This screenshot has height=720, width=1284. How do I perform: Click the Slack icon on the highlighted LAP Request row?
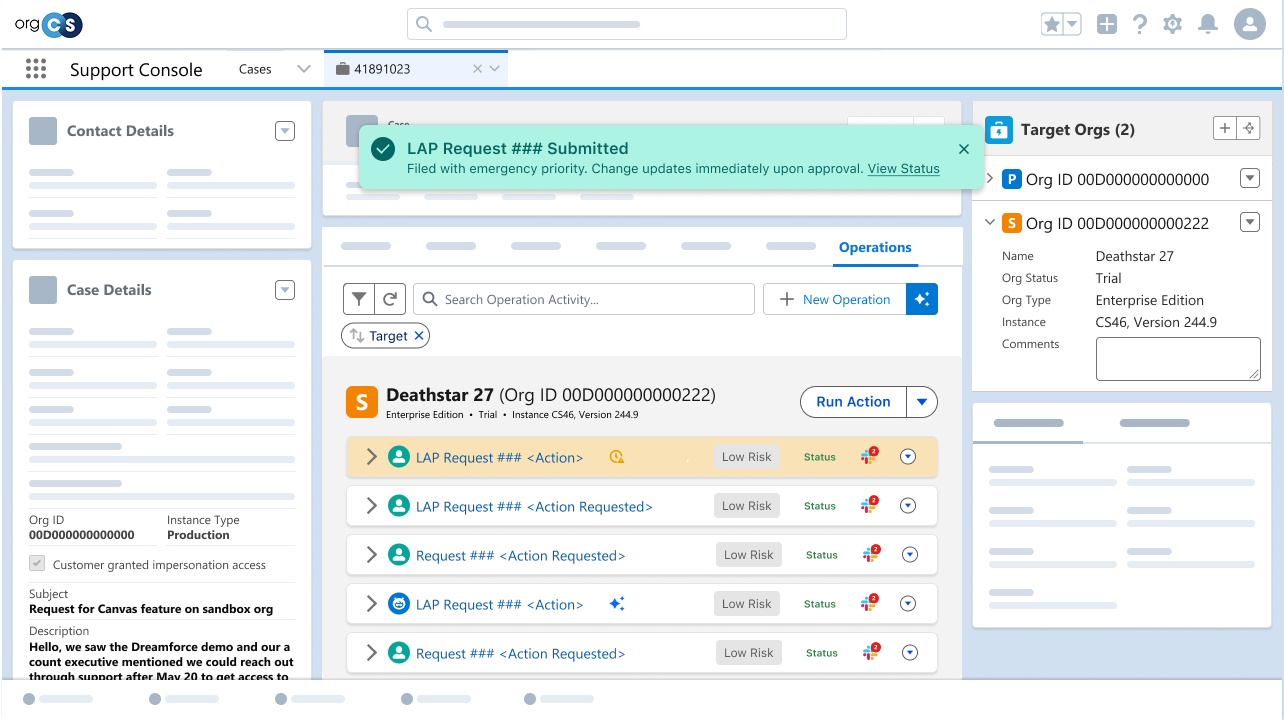click(x=869, y=457)
